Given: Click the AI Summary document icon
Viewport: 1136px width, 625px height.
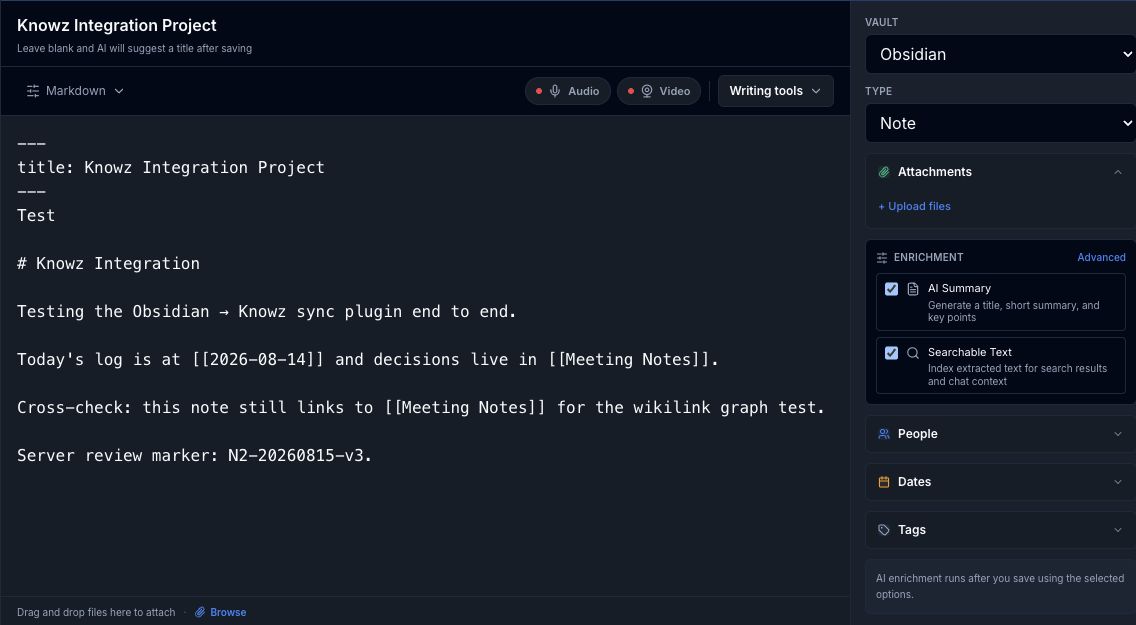Looking at the screenshot, I should (913, 289).
